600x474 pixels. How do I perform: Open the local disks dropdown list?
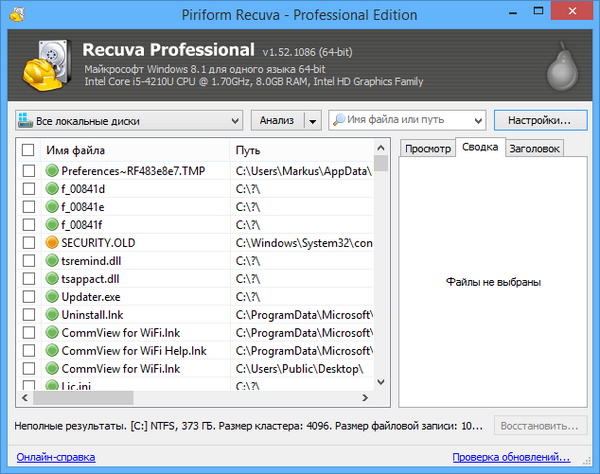(235, 121)
